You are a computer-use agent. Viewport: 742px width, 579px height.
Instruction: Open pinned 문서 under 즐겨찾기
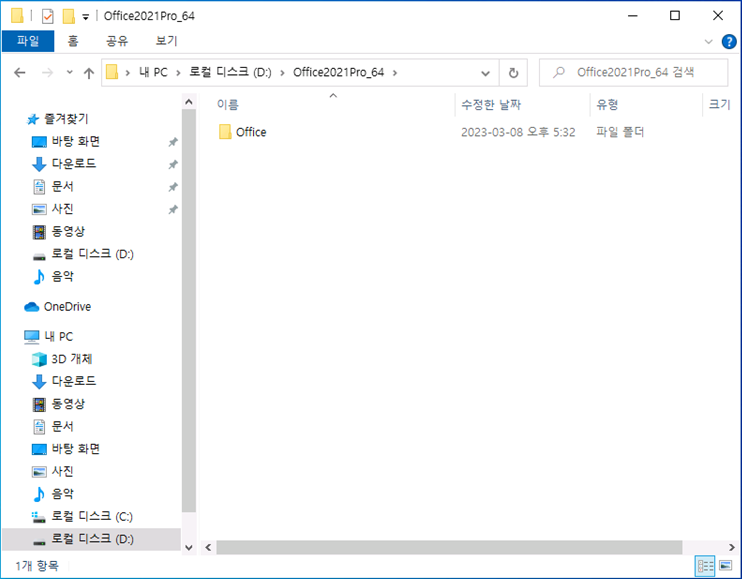pyautogui.click(x=62, y=186)
